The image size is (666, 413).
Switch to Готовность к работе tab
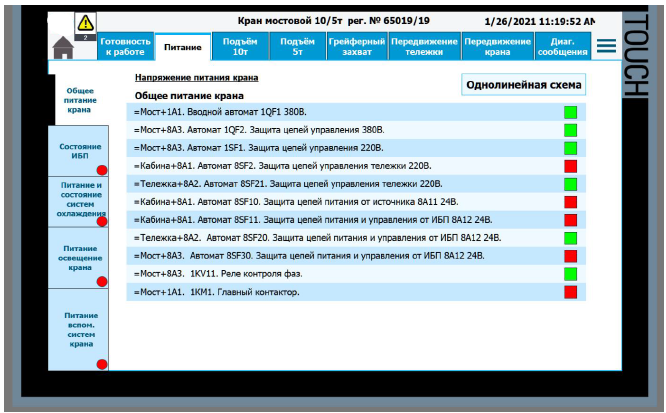[x=125, y=46]
